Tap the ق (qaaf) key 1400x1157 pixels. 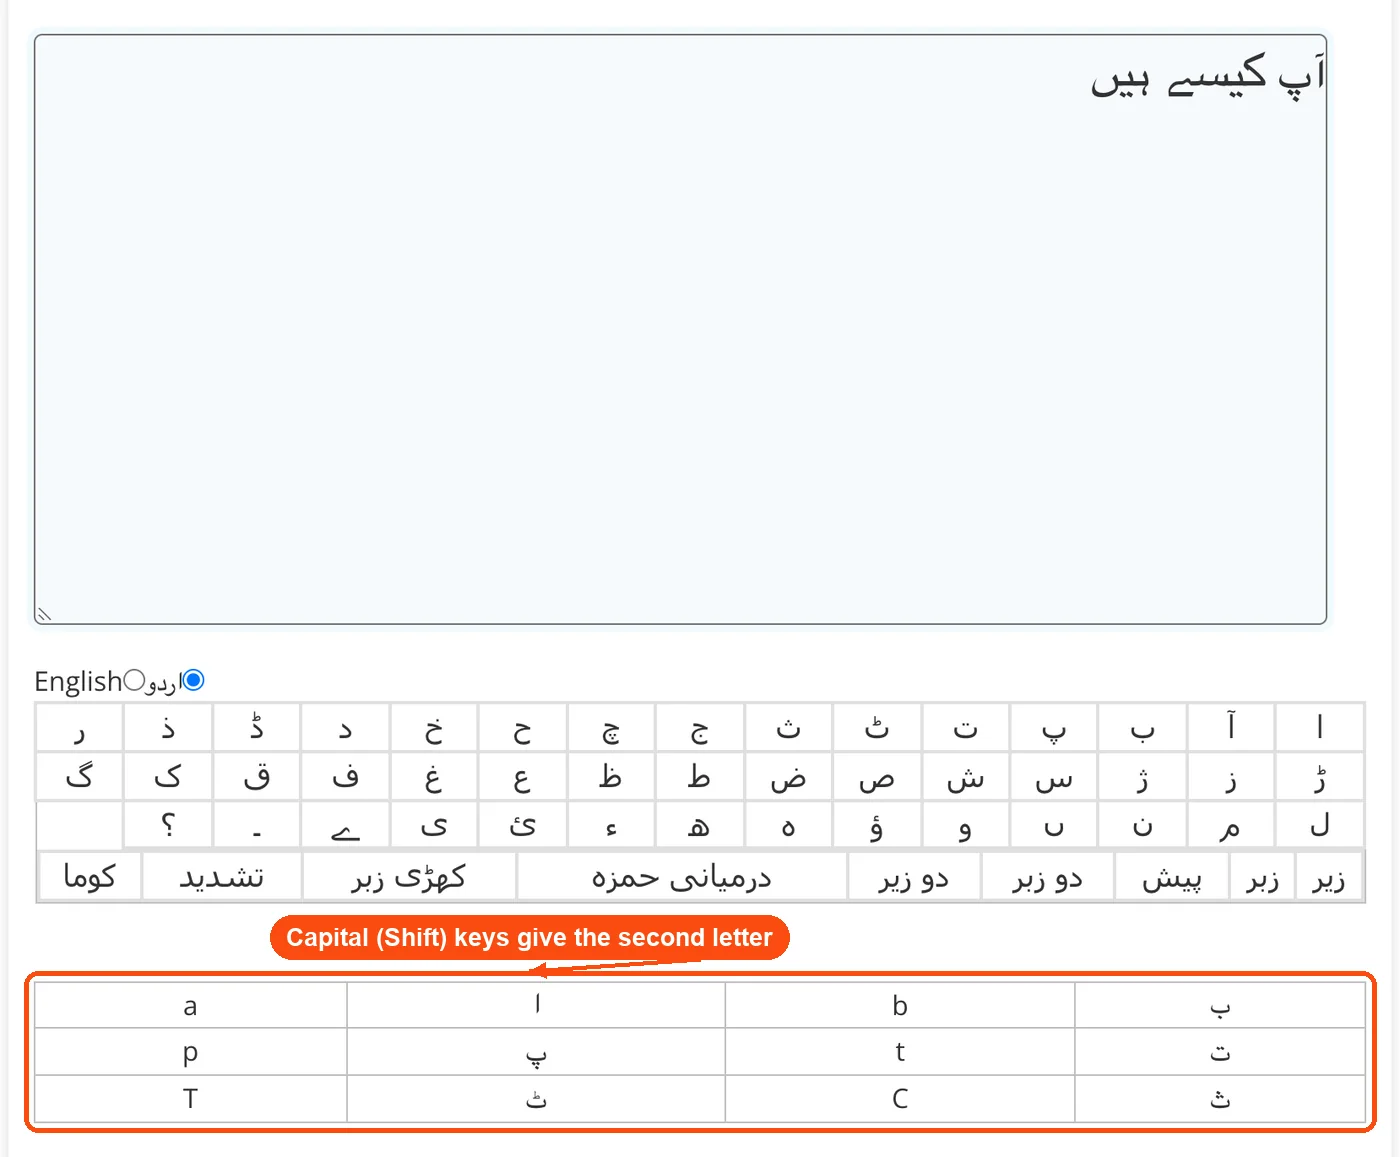point(256,777)
